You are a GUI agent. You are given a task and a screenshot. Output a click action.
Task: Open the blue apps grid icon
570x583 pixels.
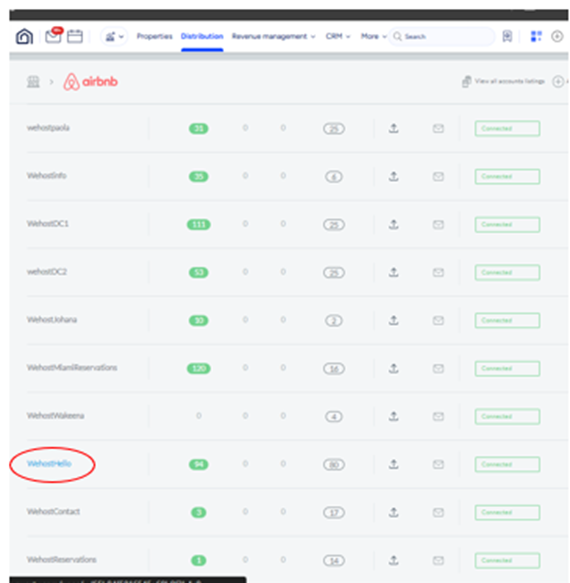pyautogui.click(x=536, y=36)
